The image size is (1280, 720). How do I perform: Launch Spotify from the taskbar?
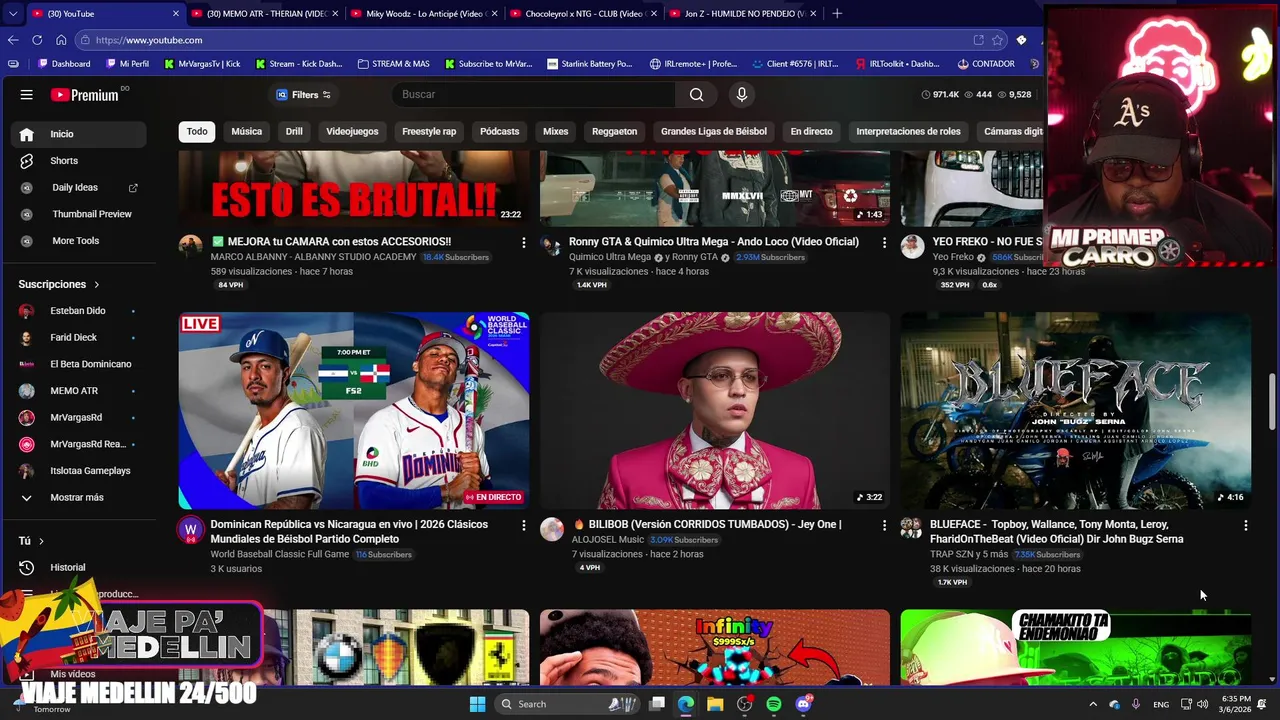tap(774, 704)
